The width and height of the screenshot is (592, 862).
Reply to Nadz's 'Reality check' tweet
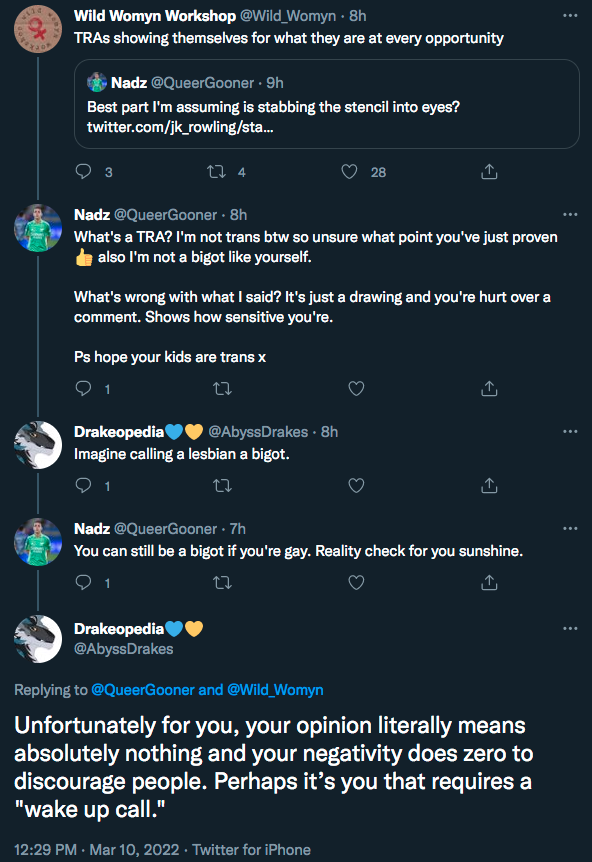coord(84,582)
